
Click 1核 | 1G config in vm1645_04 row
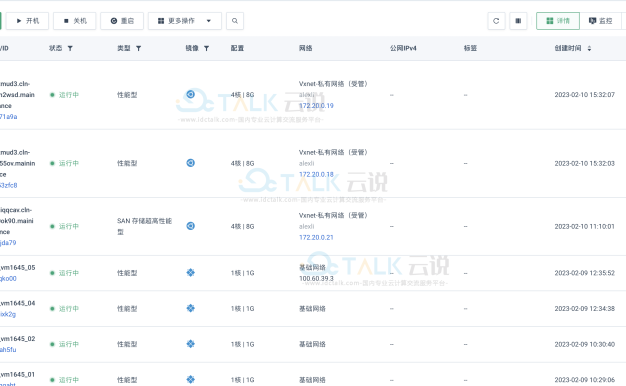tap(242, 309)
